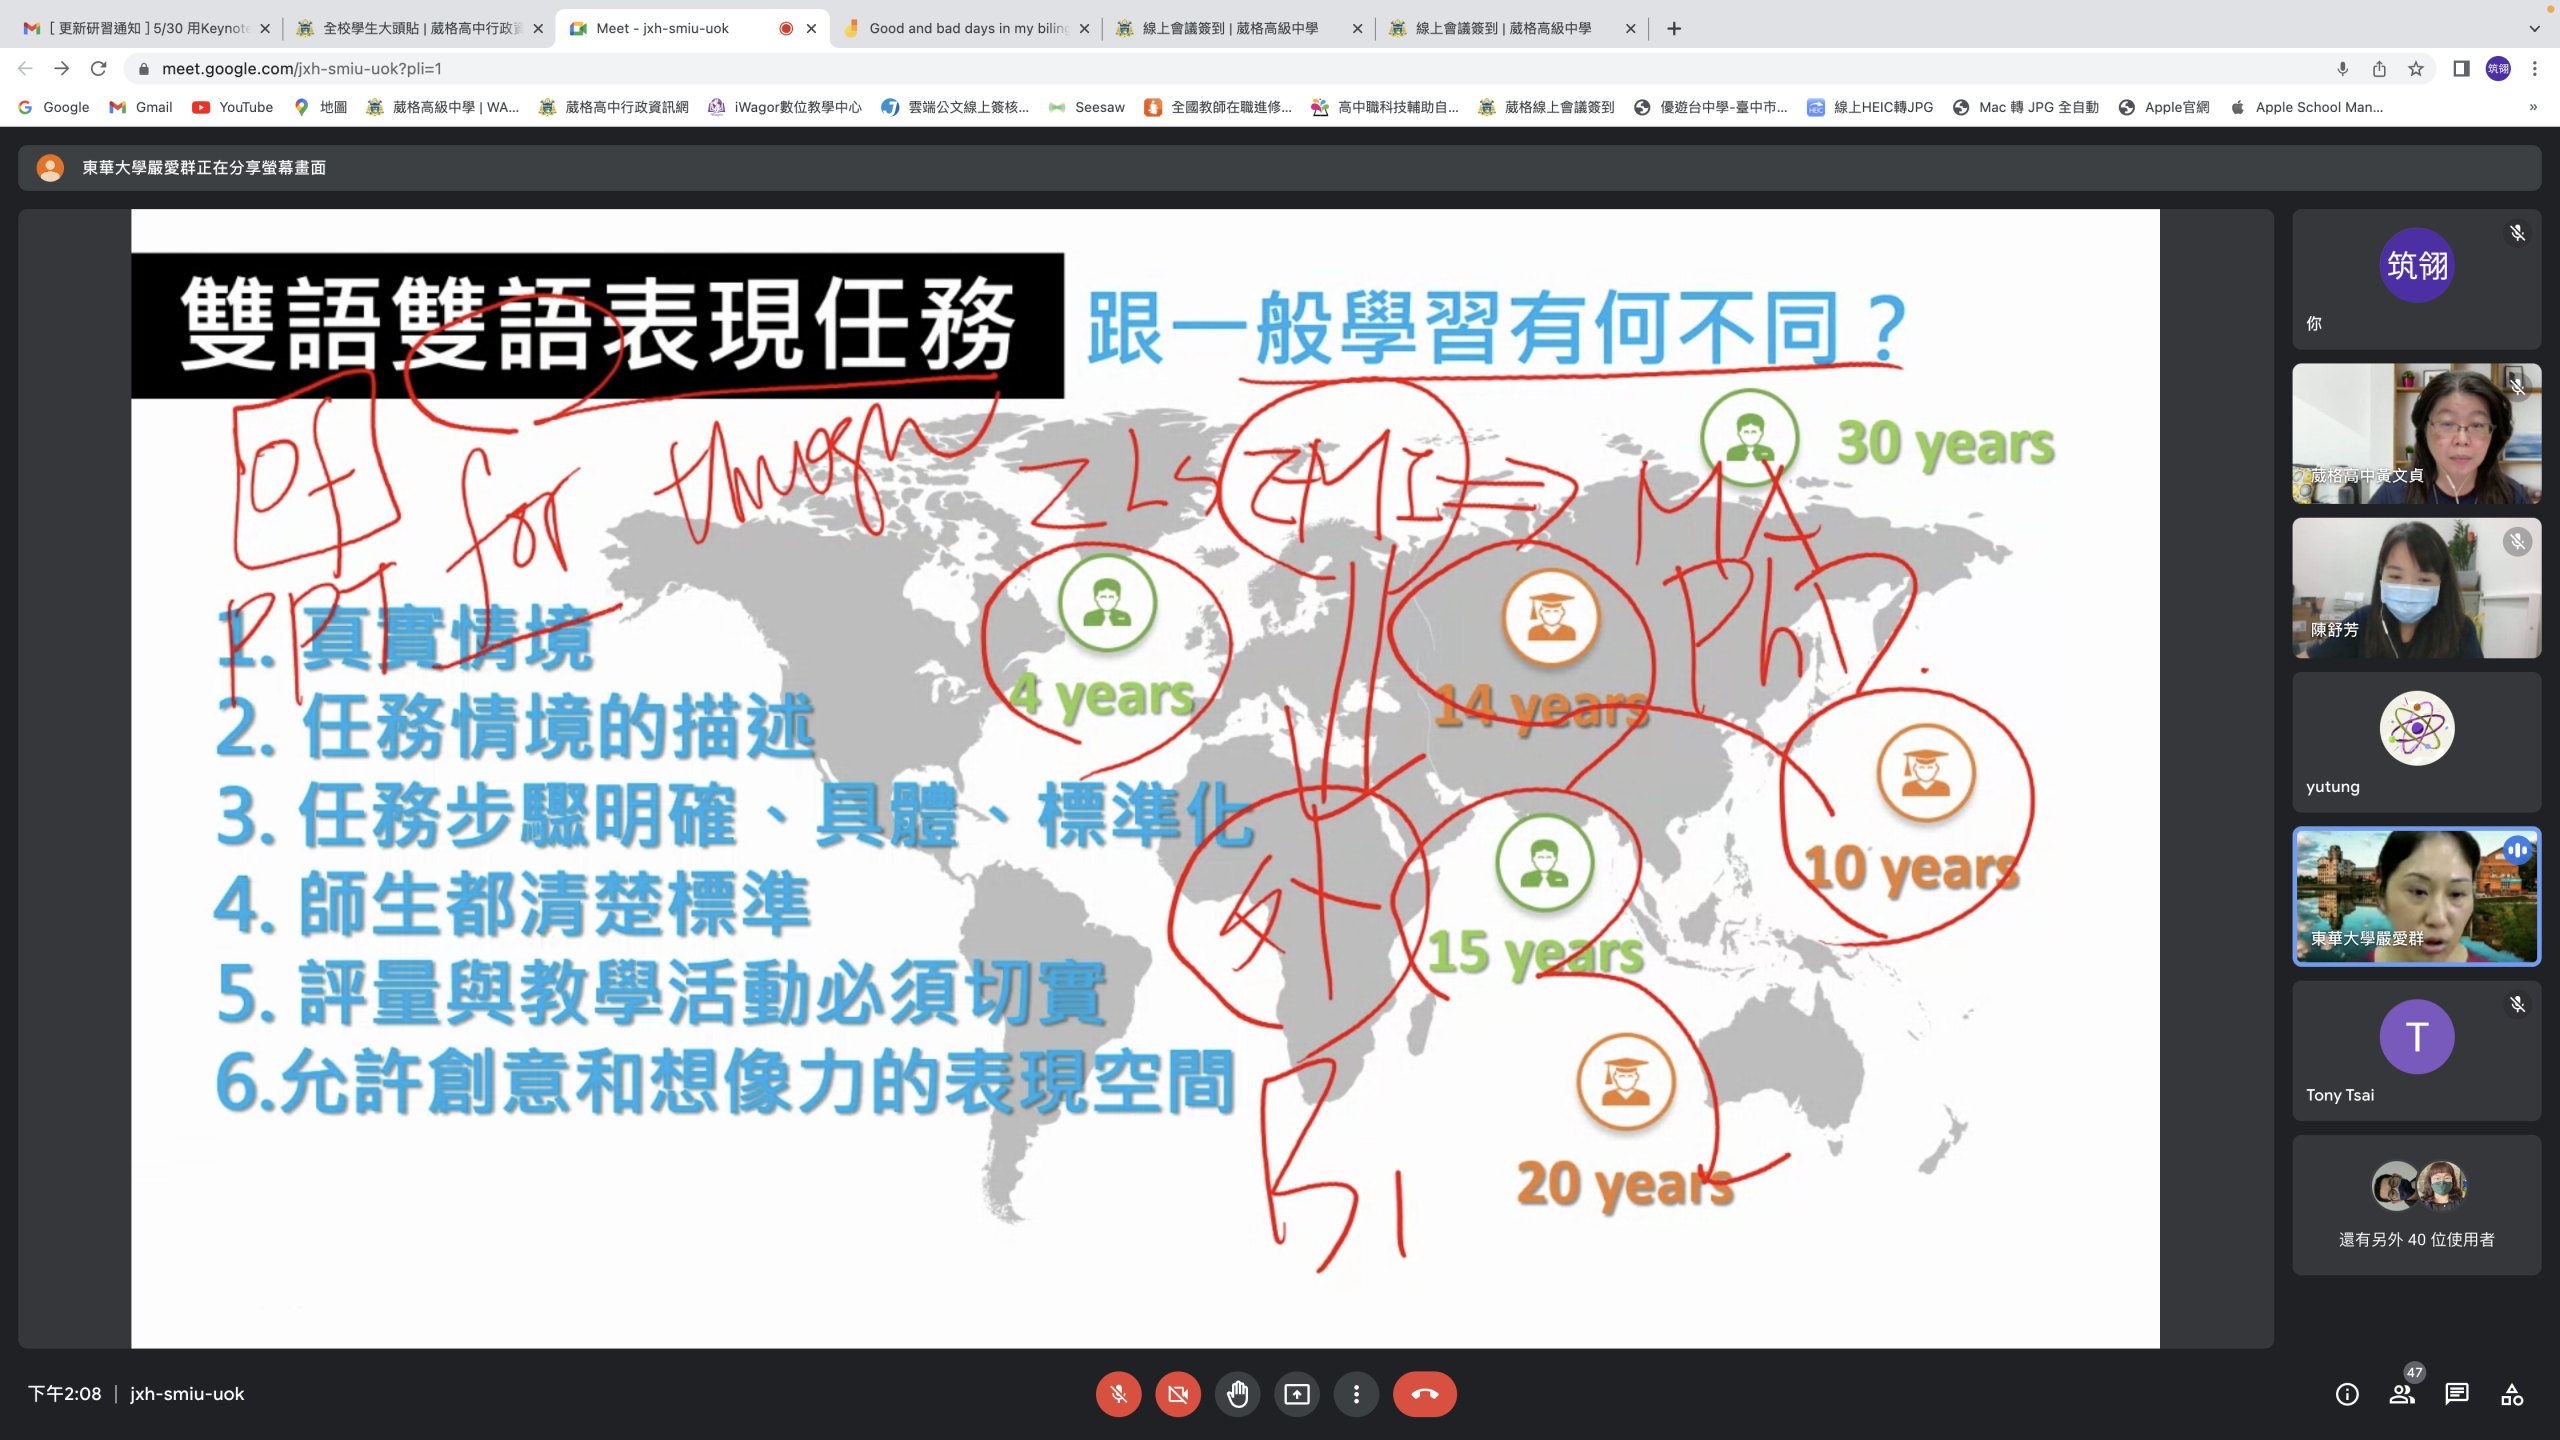Viewport: 2560px width, 1440px height.
Task: Leave the call with red hangup button
Action: tap(1424, 1394)
